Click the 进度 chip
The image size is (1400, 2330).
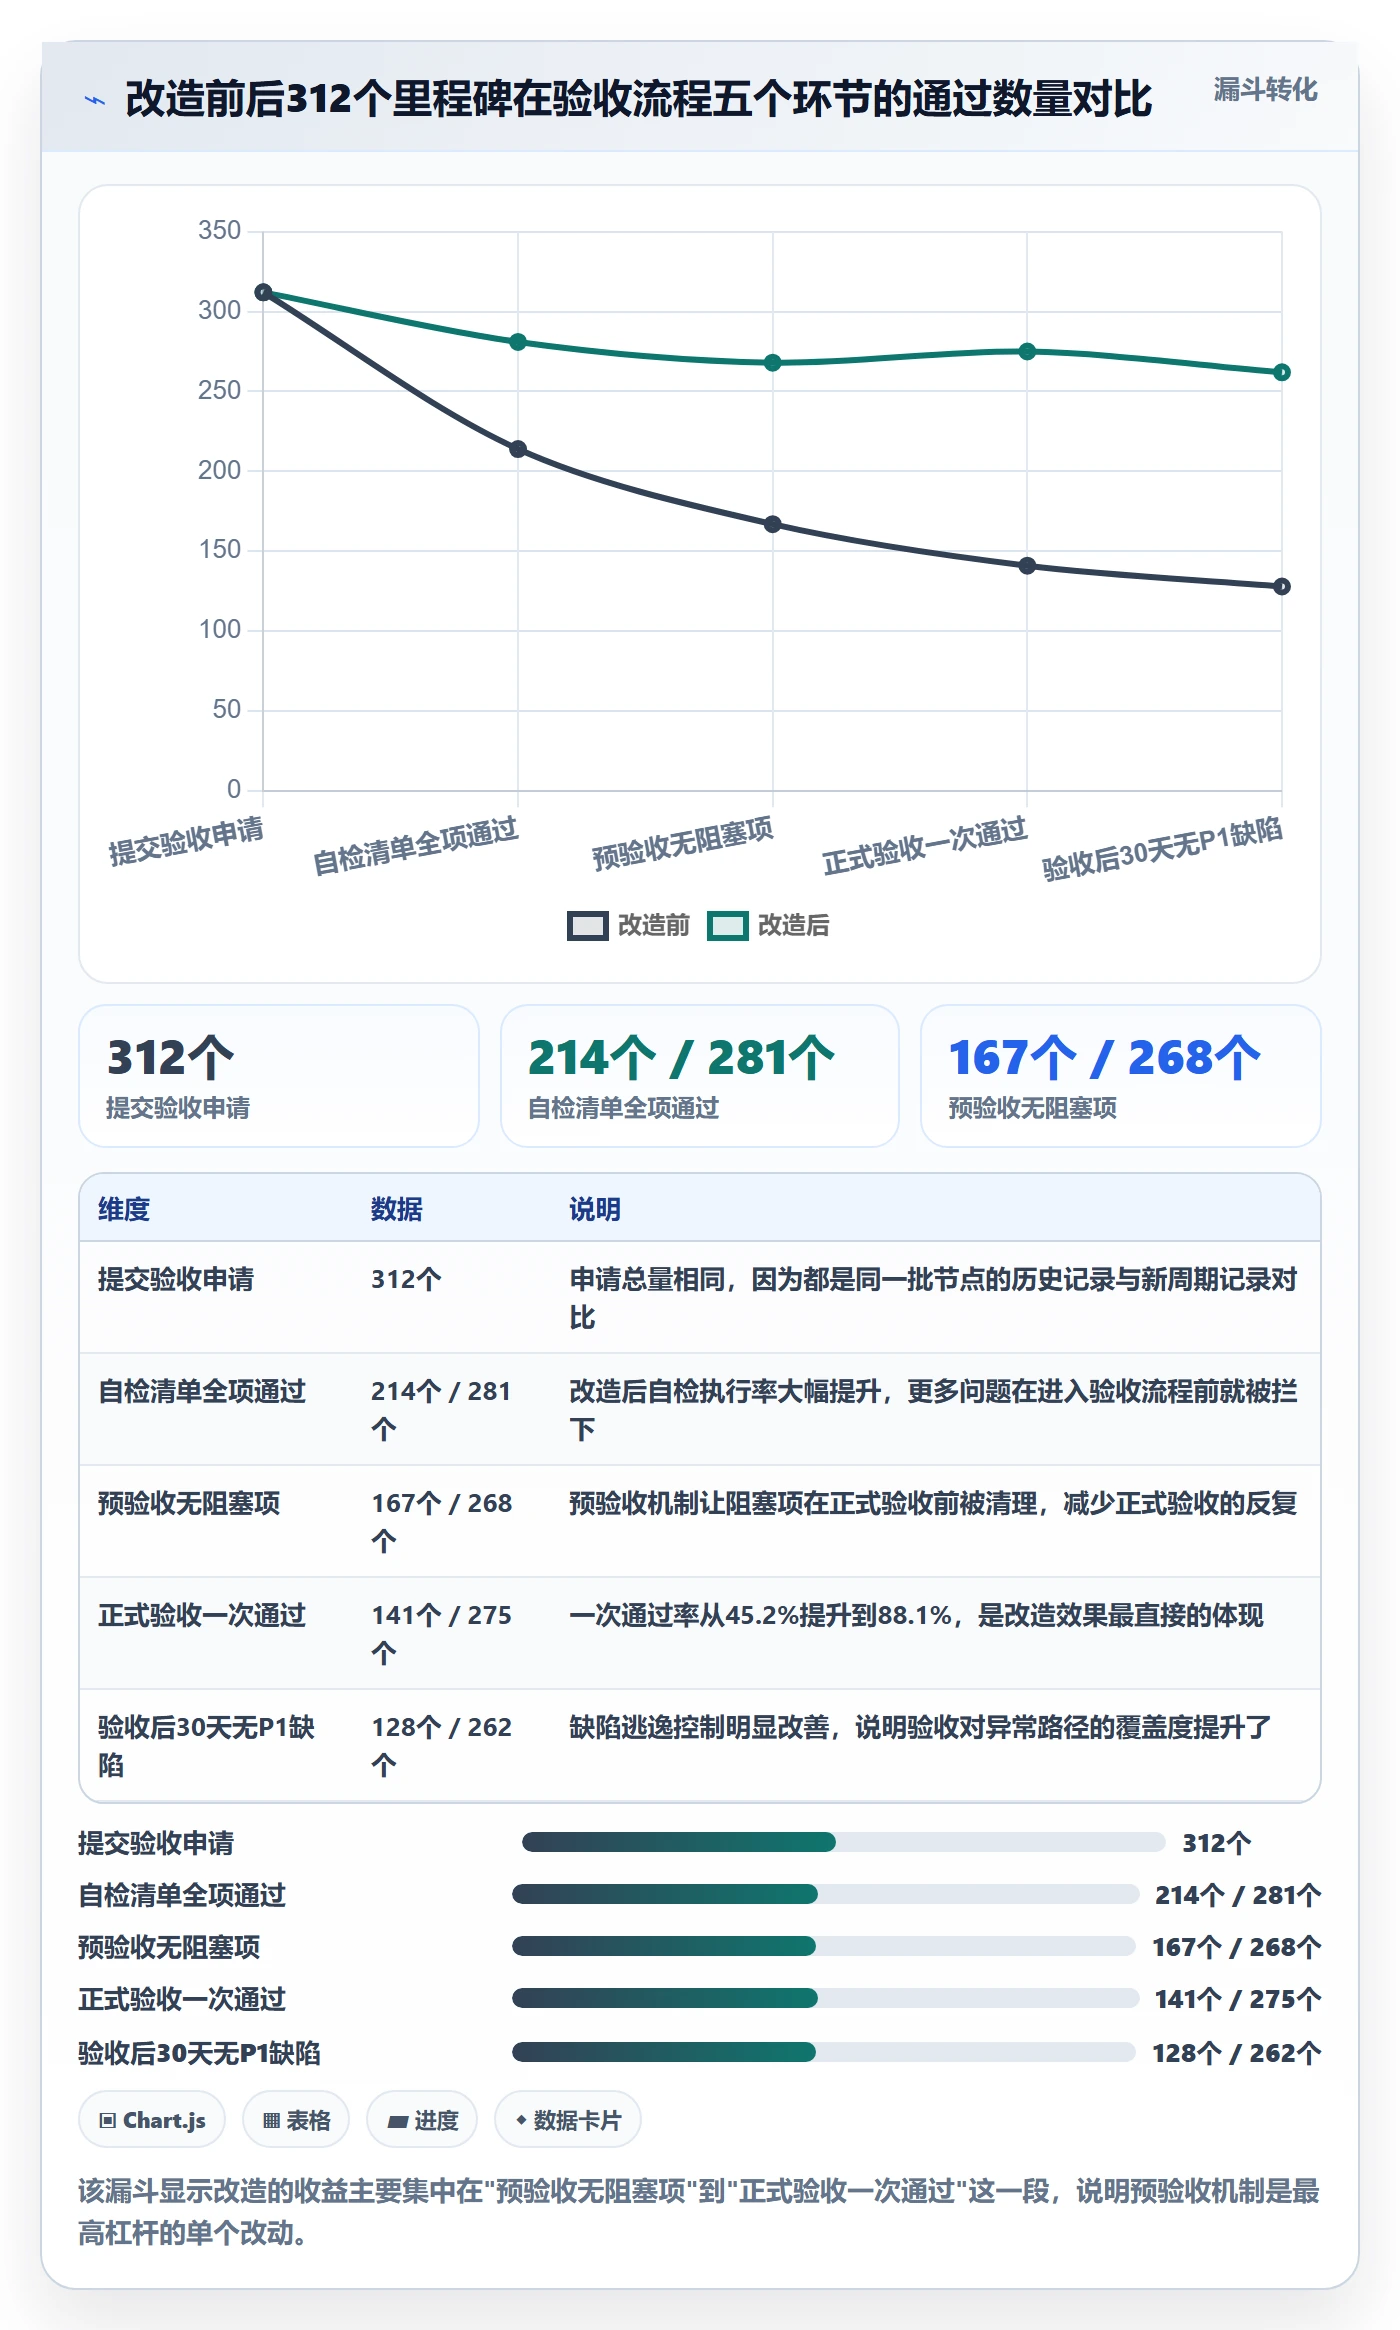pyautogui.click(x=422, y=2119)
